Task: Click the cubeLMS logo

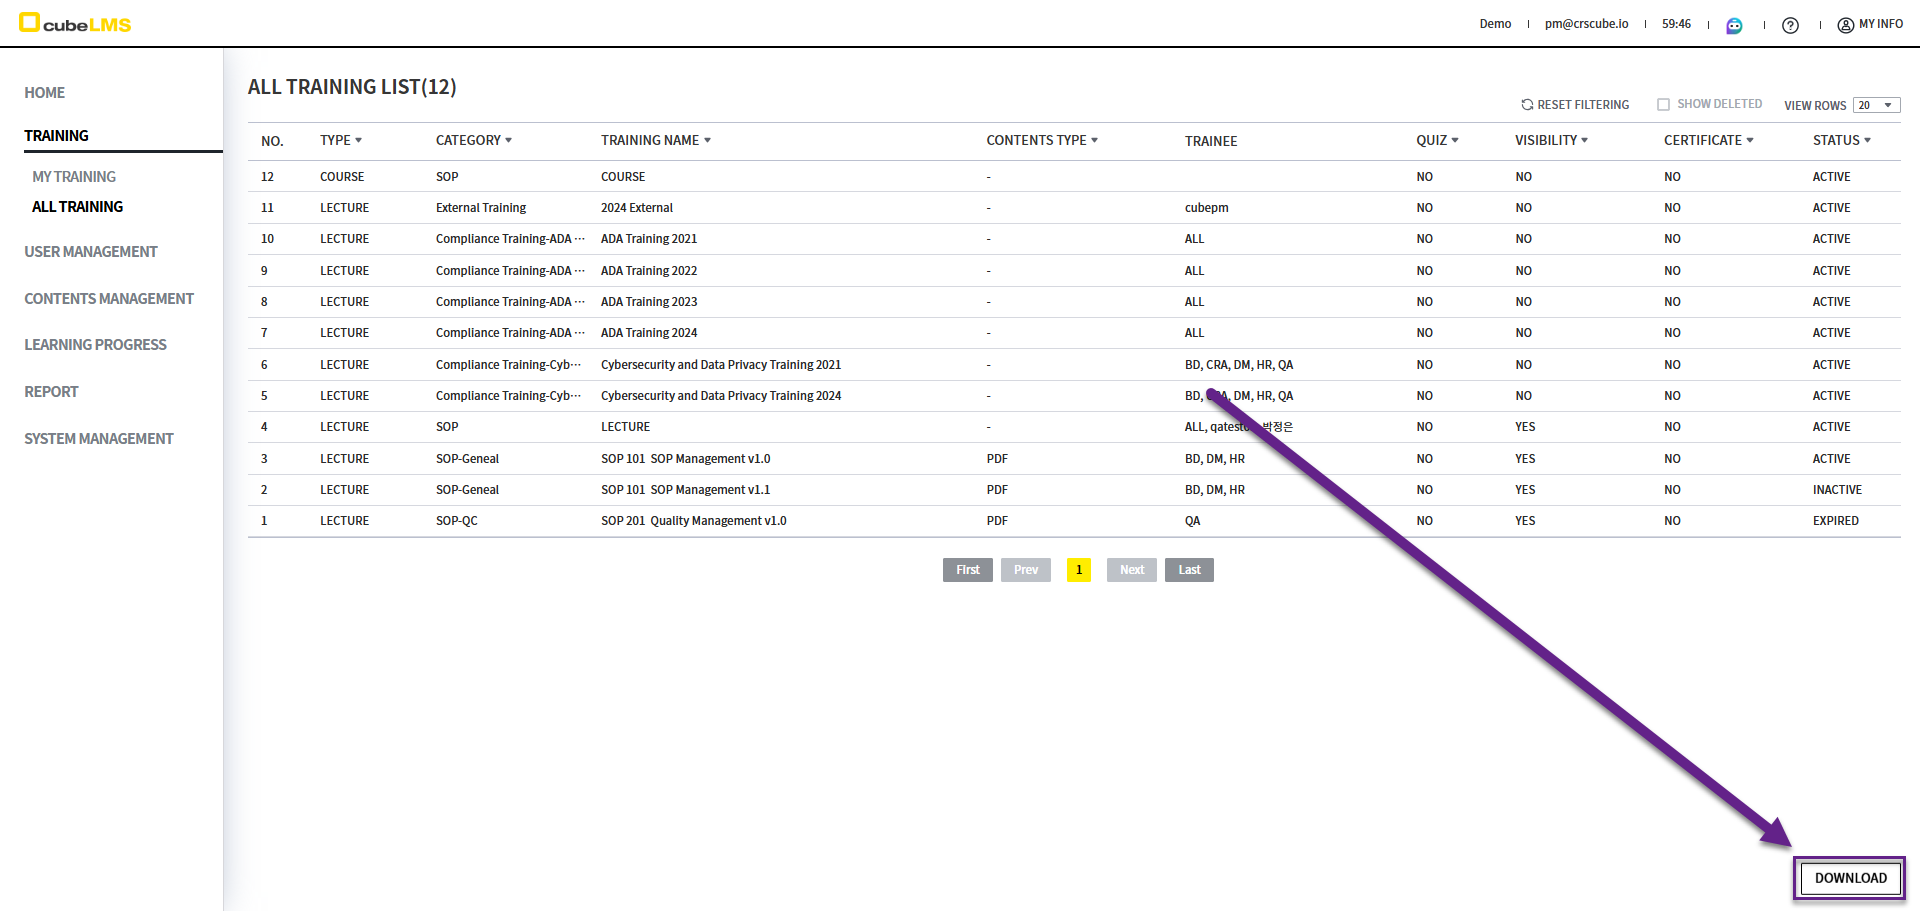Action: coord(76,23)
